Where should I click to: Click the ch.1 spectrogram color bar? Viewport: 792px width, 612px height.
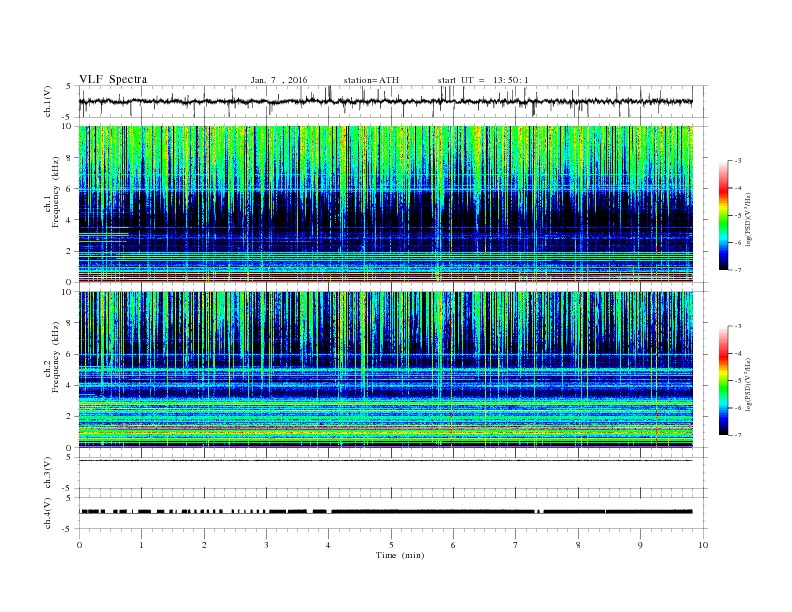pyautogui.click(x=723, y=216)
